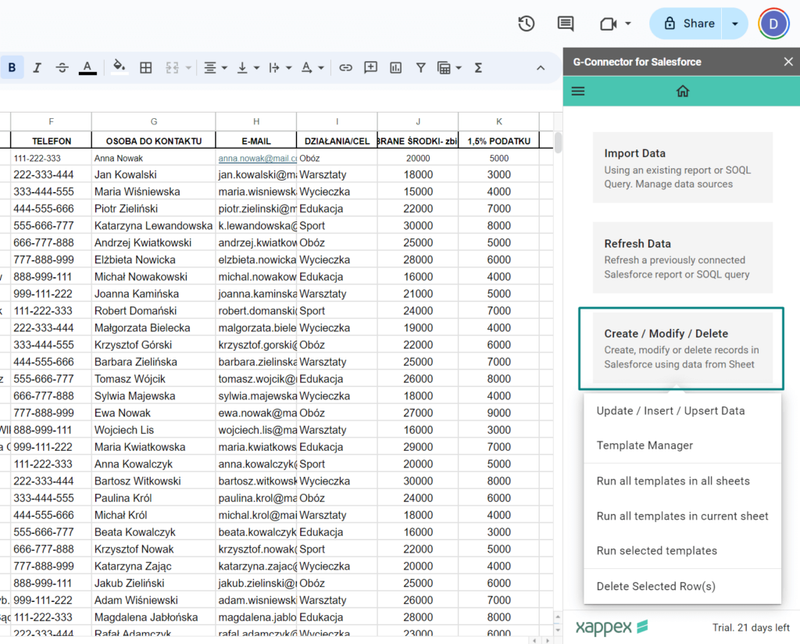Toggle italic formatting
This screenshot has height=644, width=800.
point(37,67)
